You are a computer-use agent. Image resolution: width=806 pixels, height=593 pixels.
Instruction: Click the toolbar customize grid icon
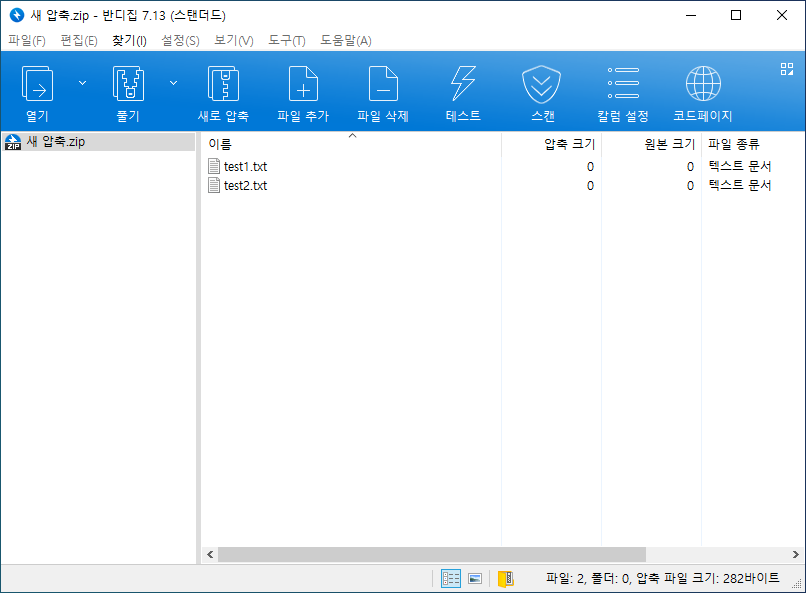[x=786, y=69]
